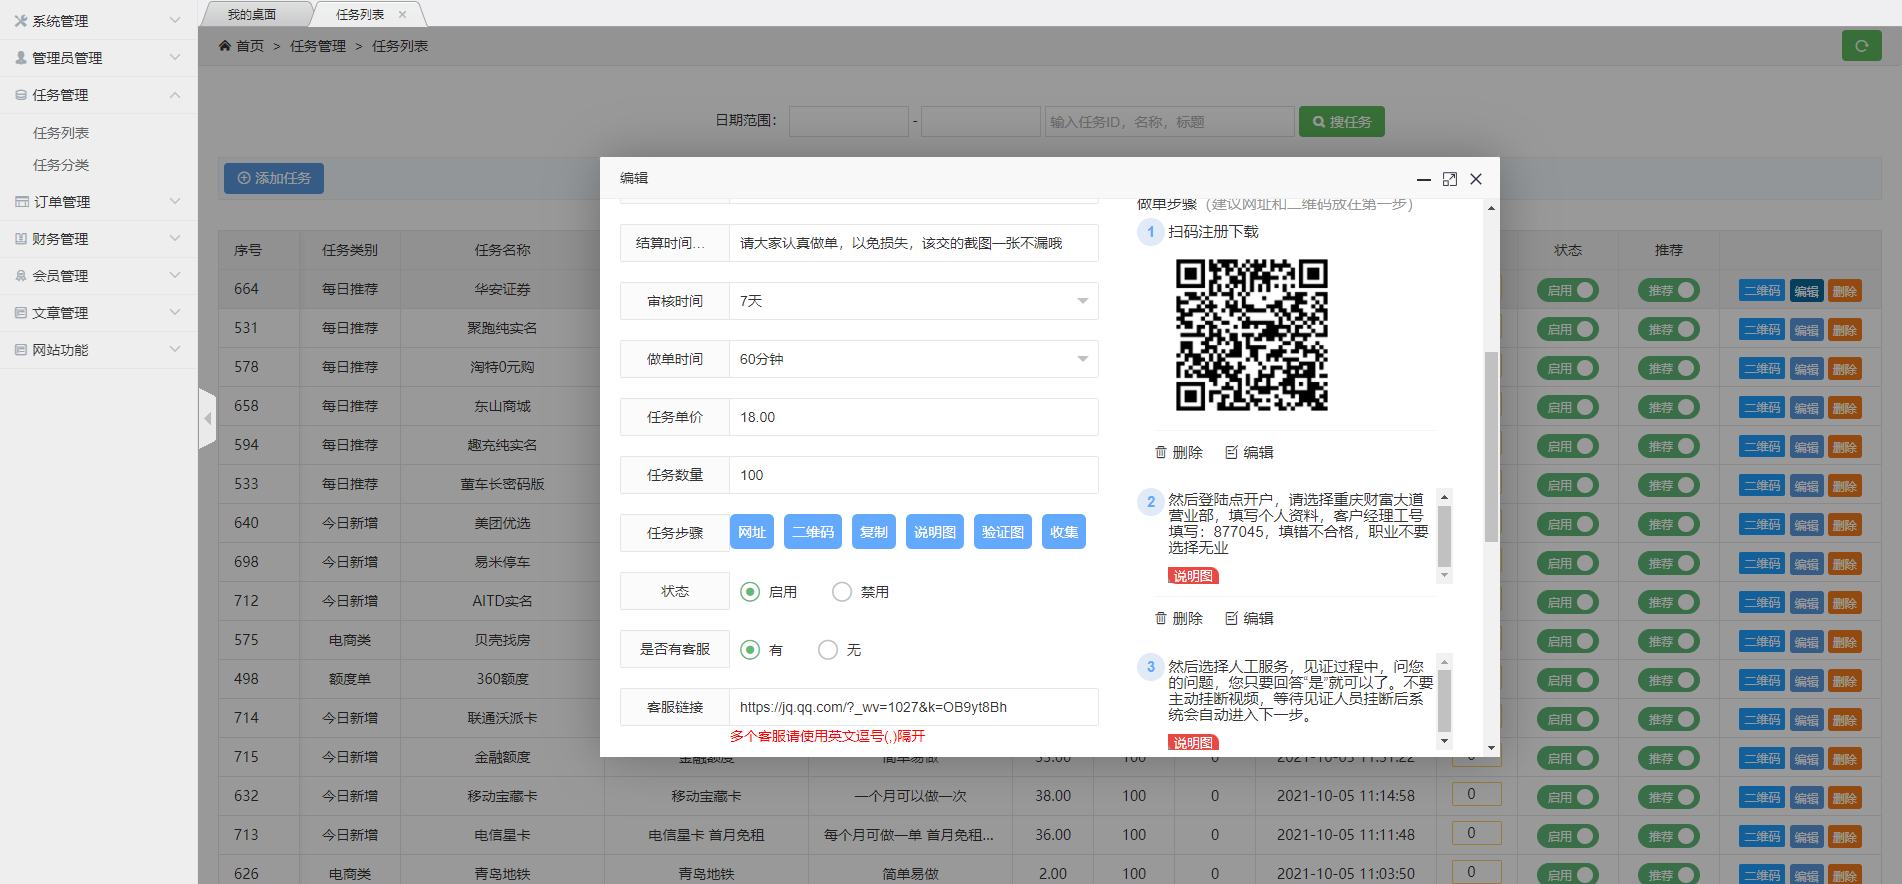This screenshot has width=1902, height=884.
Task: Click 搜任务 search button
Action: coord(1342,121)
